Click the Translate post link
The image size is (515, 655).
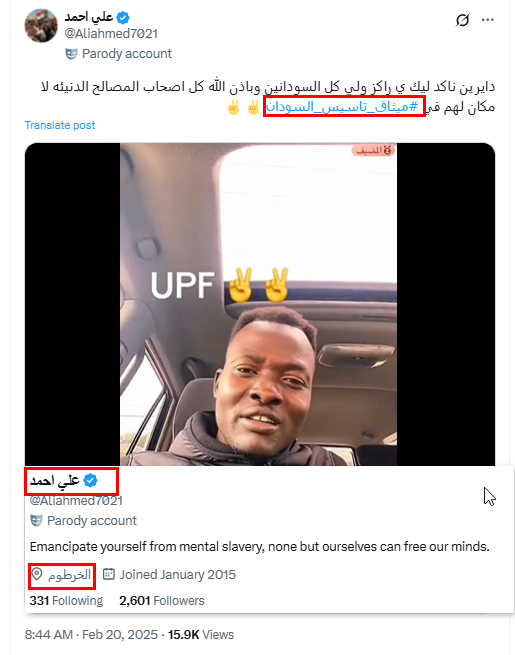tap(60, 125)
